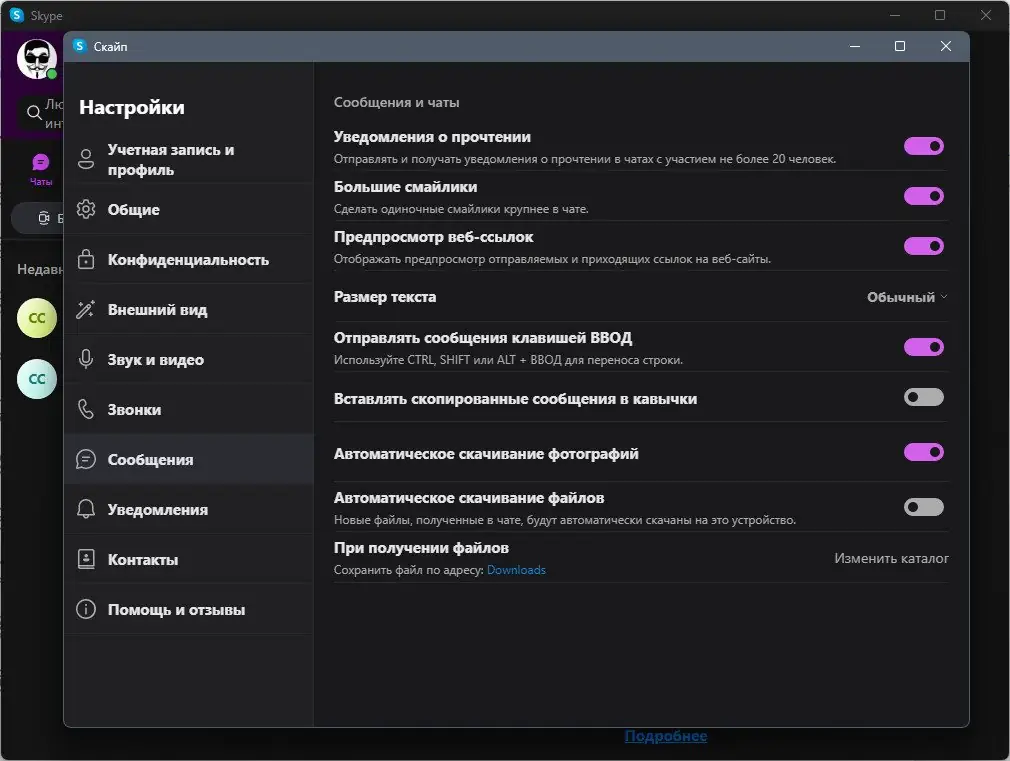This screenshot has height=761, width=1010.
Task: Click the Contacts card icon
Action: click(86, 560)
